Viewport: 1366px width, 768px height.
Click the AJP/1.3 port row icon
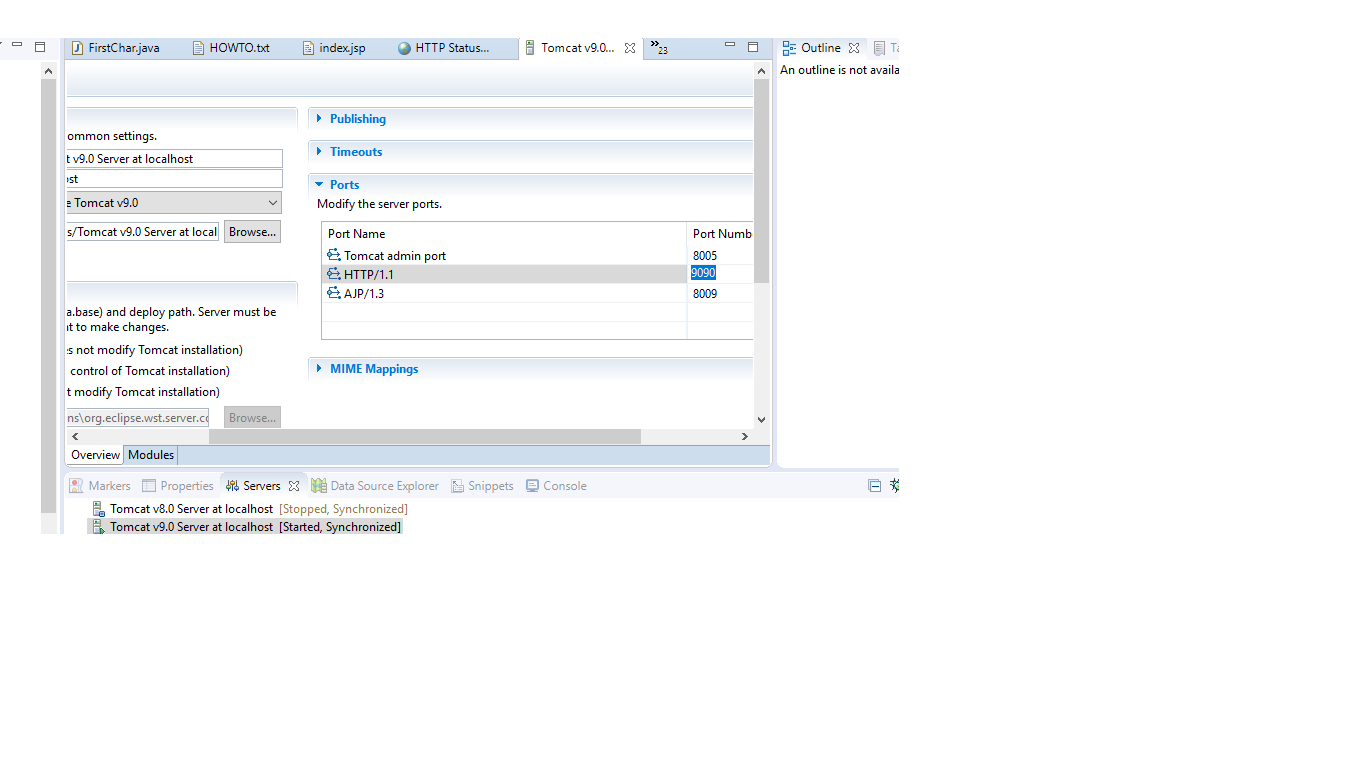coord(334,293)
